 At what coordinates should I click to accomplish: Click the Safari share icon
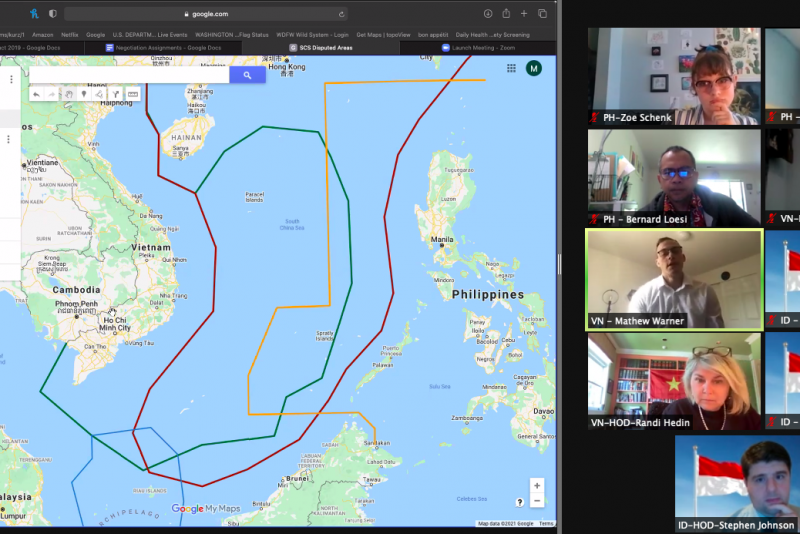[x=506, y=13]
